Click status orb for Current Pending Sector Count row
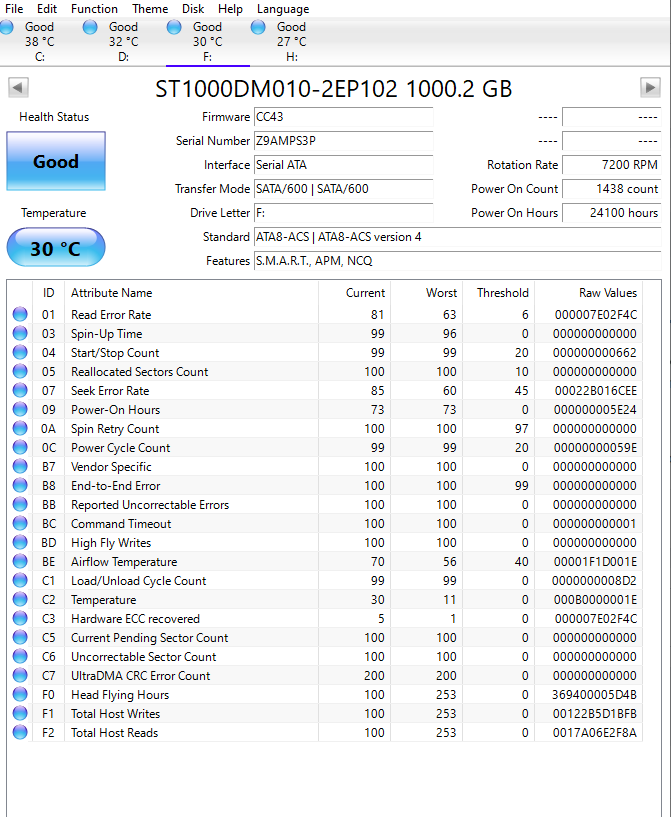 coord(20,638)
